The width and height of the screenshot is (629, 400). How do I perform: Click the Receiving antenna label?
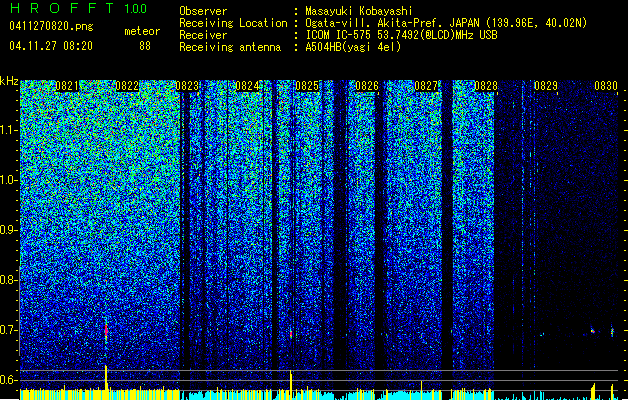point(230,47)
